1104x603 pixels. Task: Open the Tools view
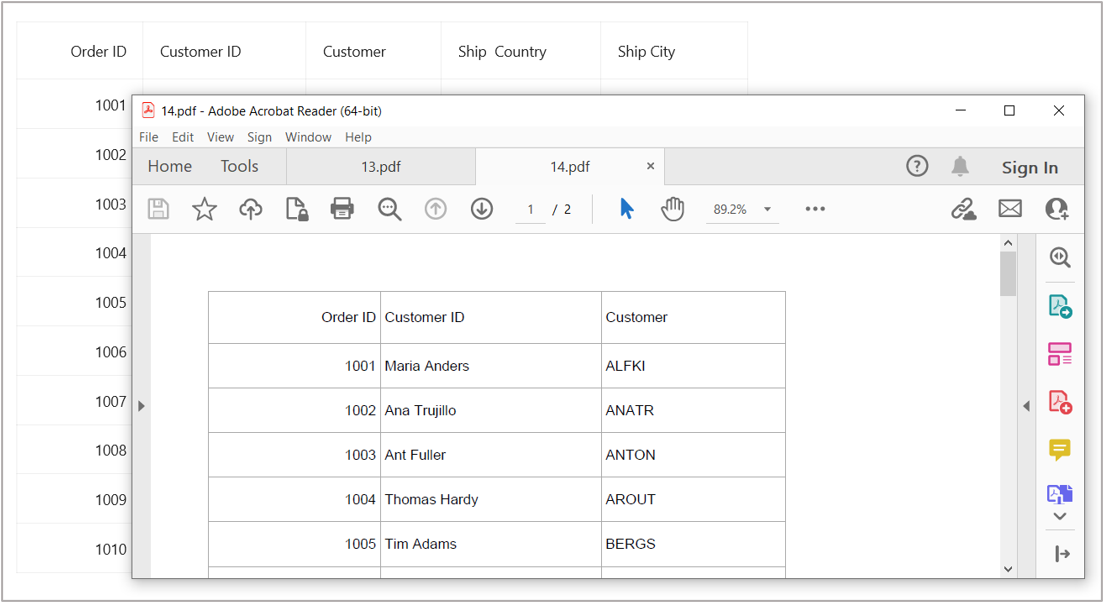pyautogui.click(x=239, y=166)
